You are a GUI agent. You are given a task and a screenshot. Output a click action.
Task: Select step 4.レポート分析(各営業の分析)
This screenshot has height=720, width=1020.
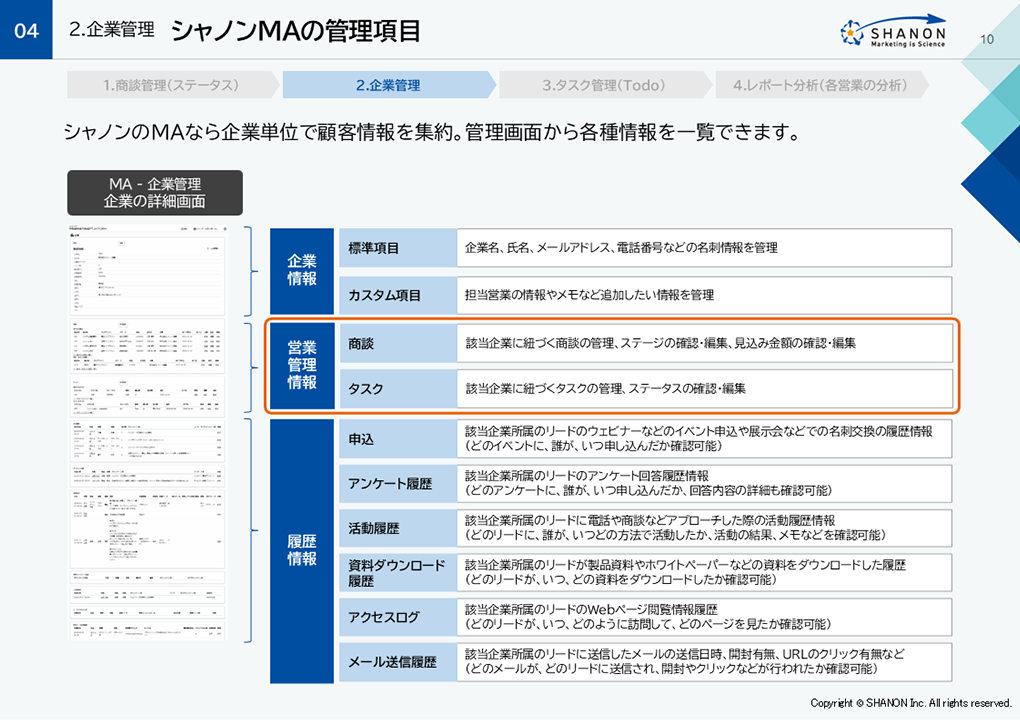tap(820, 85)
